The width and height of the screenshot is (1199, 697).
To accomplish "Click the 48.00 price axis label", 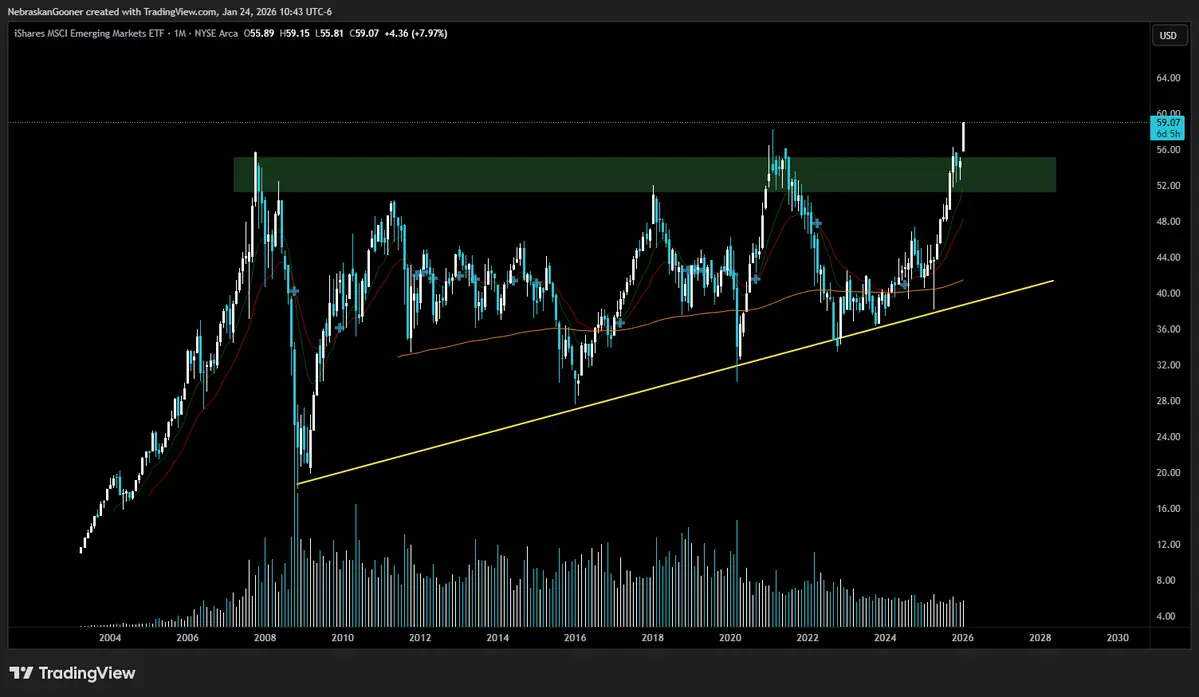I will (1168, 222).
